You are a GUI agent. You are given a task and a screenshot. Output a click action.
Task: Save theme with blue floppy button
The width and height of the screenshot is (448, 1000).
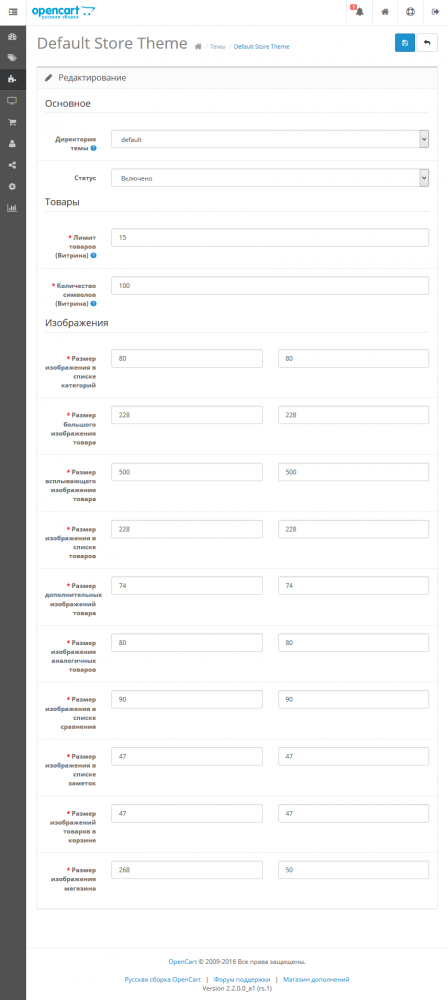coord(405,43)
